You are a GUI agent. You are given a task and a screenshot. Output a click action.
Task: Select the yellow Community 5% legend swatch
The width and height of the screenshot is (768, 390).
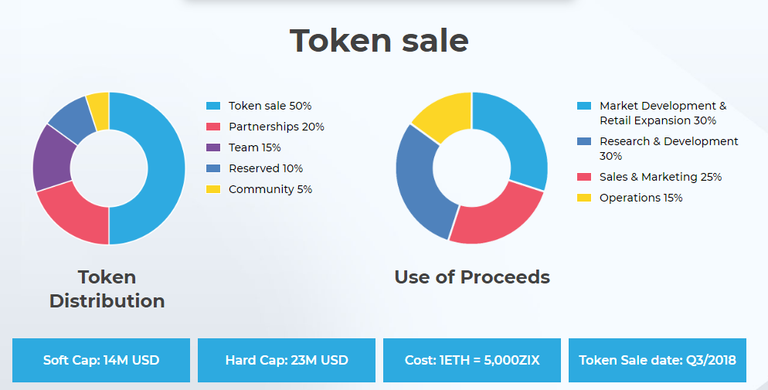click(213, 189)
